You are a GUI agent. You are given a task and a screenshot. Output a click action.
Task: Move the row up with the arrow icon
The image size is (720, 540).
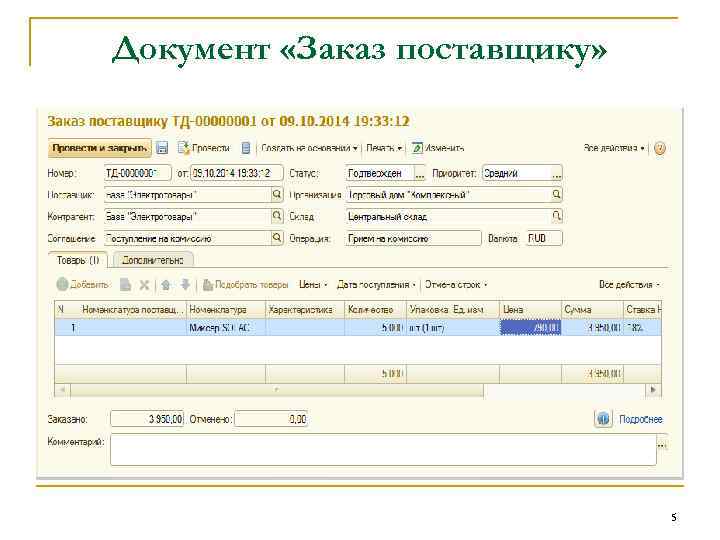[x=166, y=285]
